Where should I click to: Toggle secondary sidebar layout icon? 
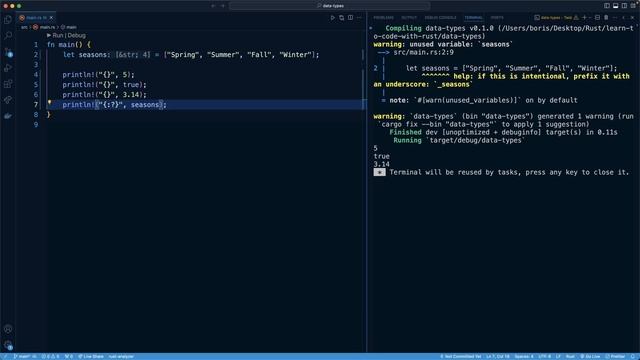(624, 6)
